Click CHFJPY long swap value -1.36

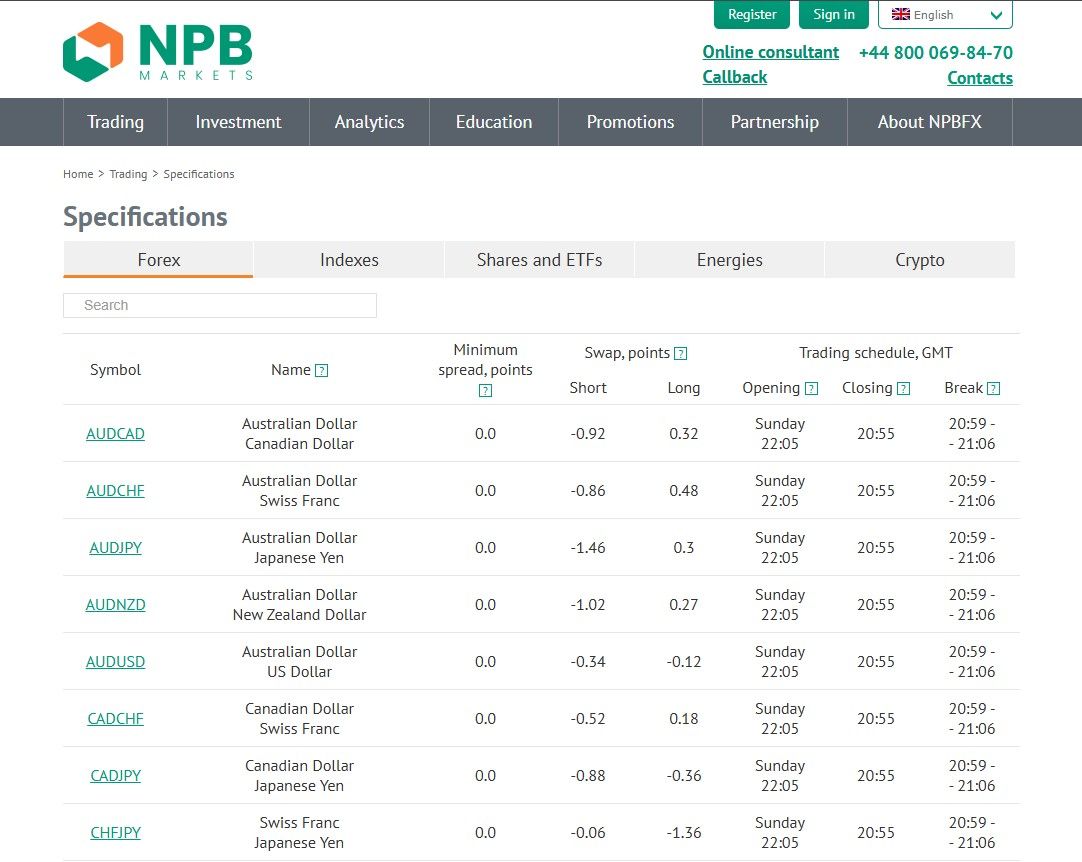click(683, 832)
